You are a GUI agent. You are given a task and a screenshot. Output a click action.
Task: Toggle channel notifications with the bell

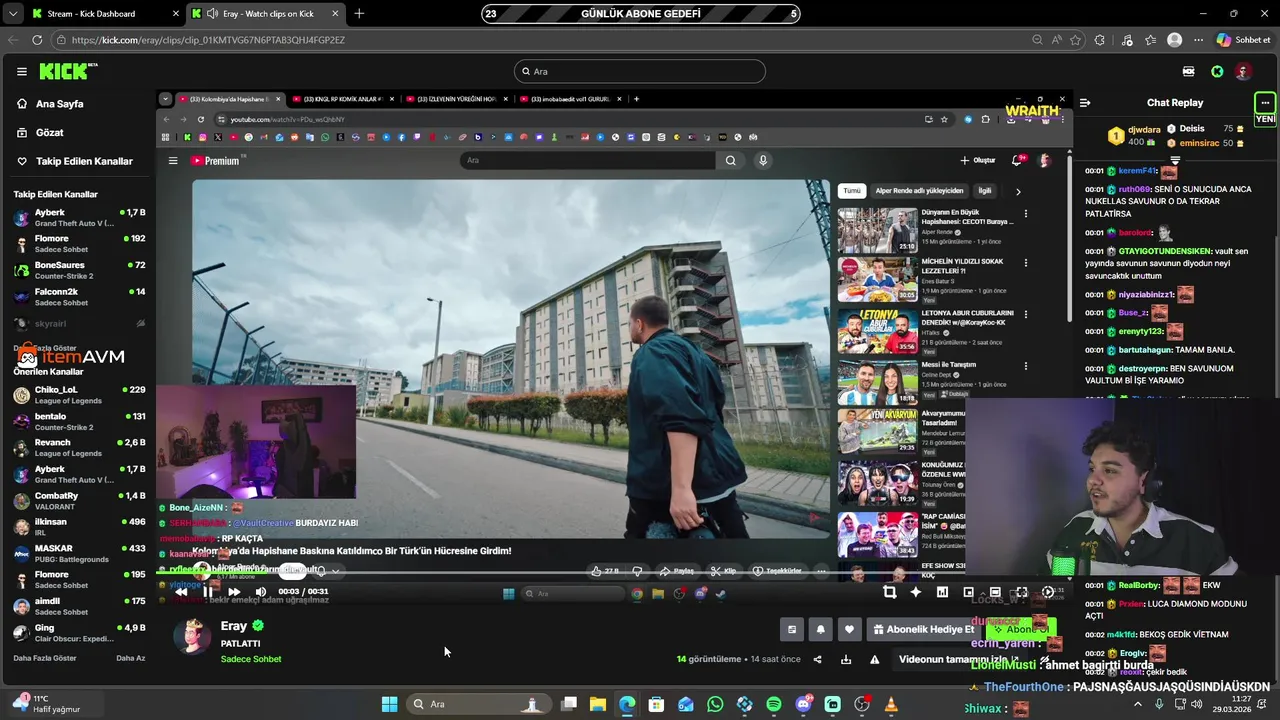(821, 629)
